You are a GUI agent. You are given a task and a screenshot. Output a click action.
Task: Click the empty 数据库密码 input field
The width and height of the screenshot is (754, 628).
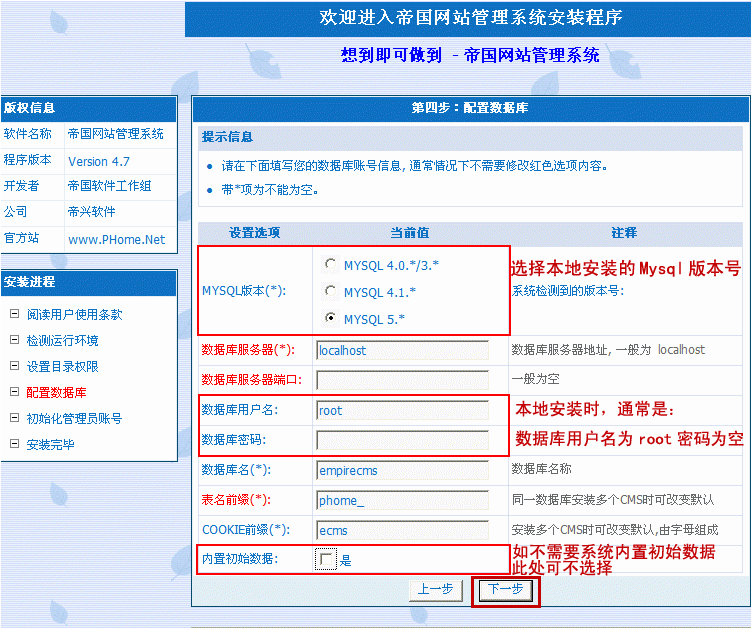tap(402, 440)
